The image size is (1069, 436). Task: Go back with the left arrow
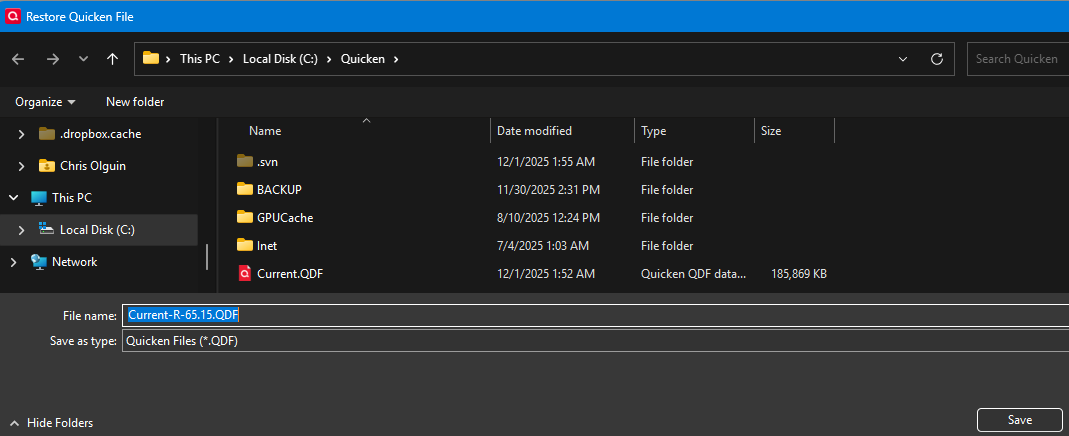coord(18,59)
